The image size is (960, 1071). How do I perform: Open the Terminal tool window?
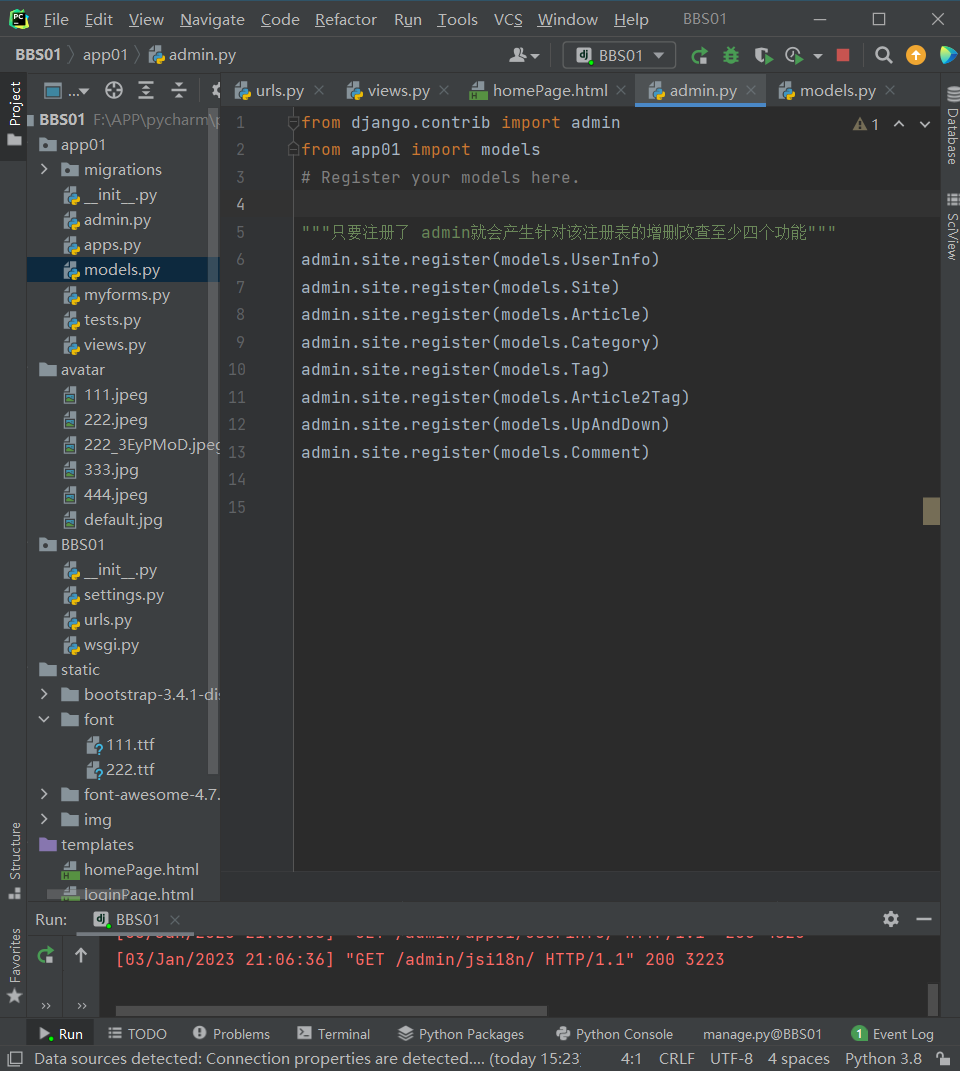pyautogui.click(x=333, y=1034)
